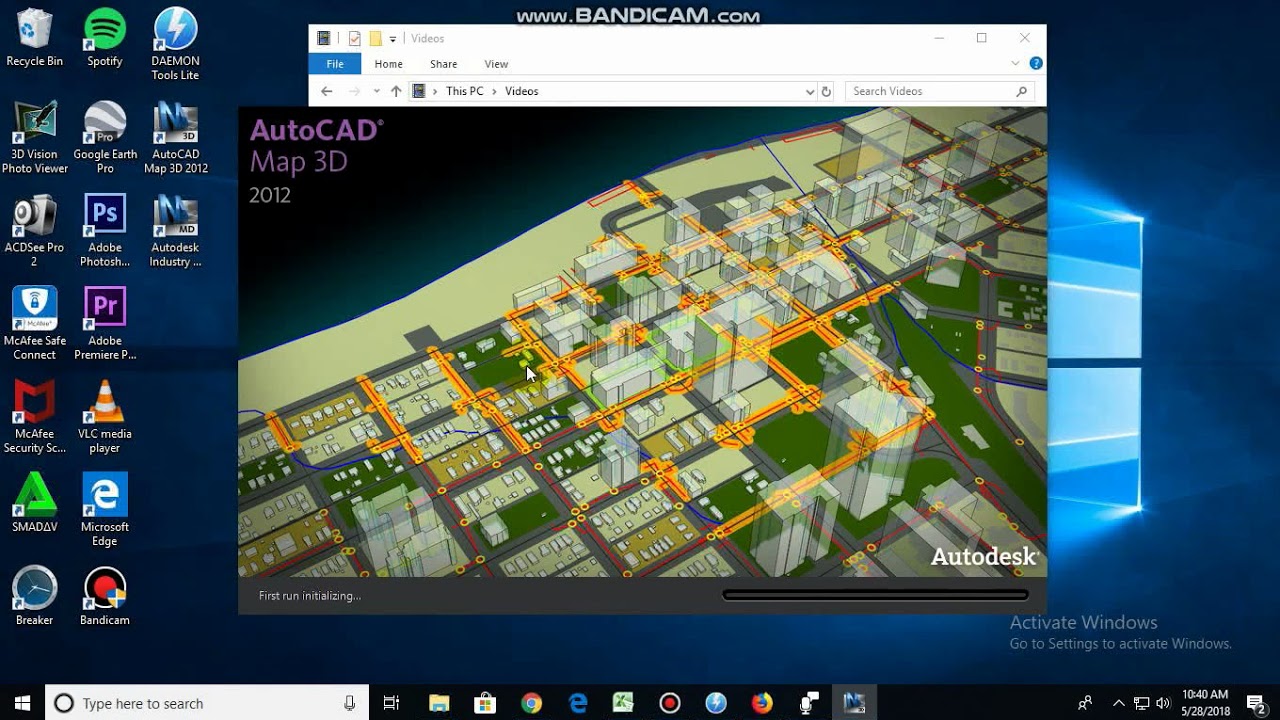Launch VLC media player shortcut
The width and height of the screenshot is (1280, 720).
point(105,417)
